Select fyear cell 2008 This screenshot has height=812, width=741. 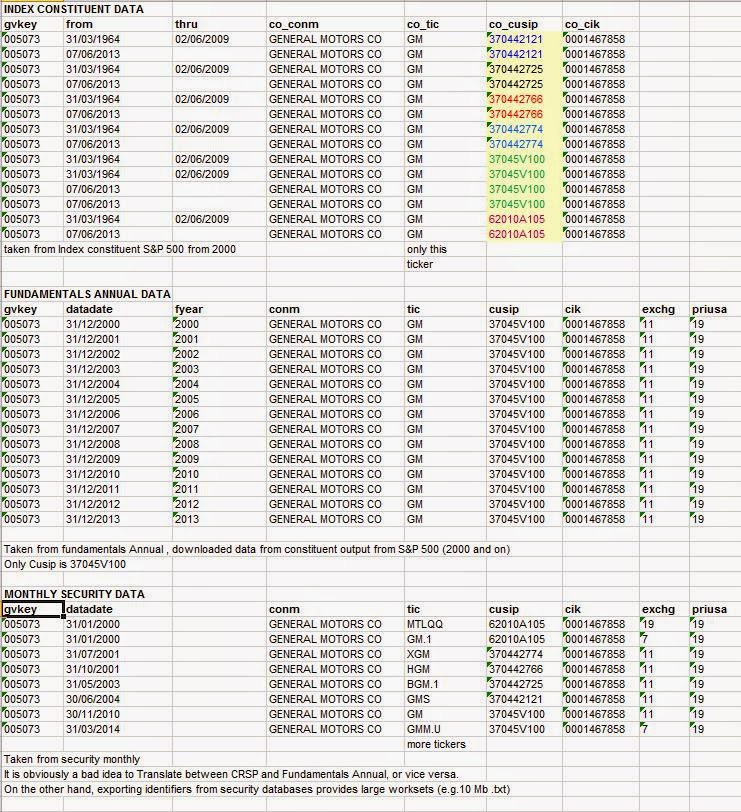tap(219, 444)
